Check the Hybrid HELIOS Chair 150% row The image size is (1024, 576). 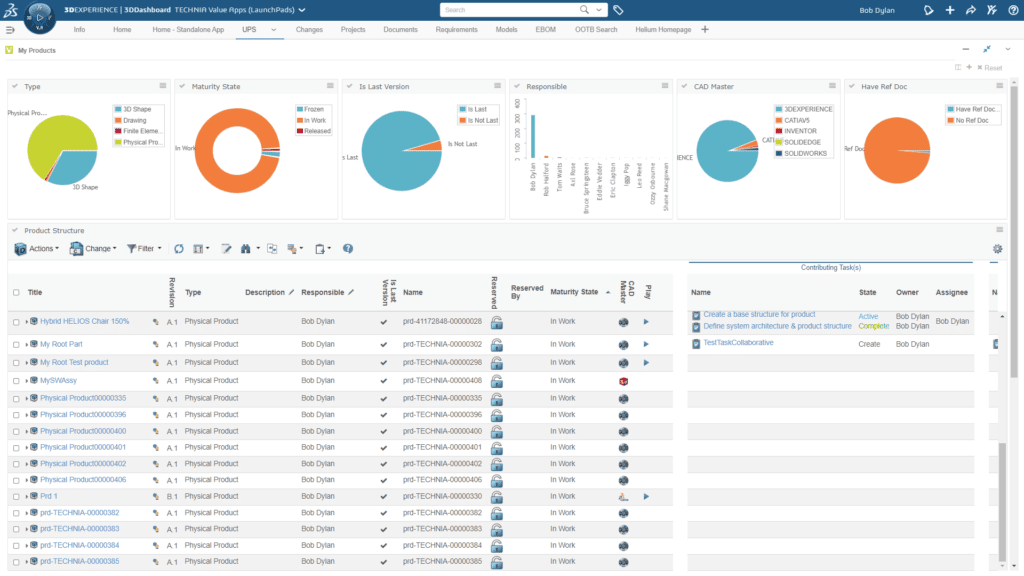click(16, 322)
